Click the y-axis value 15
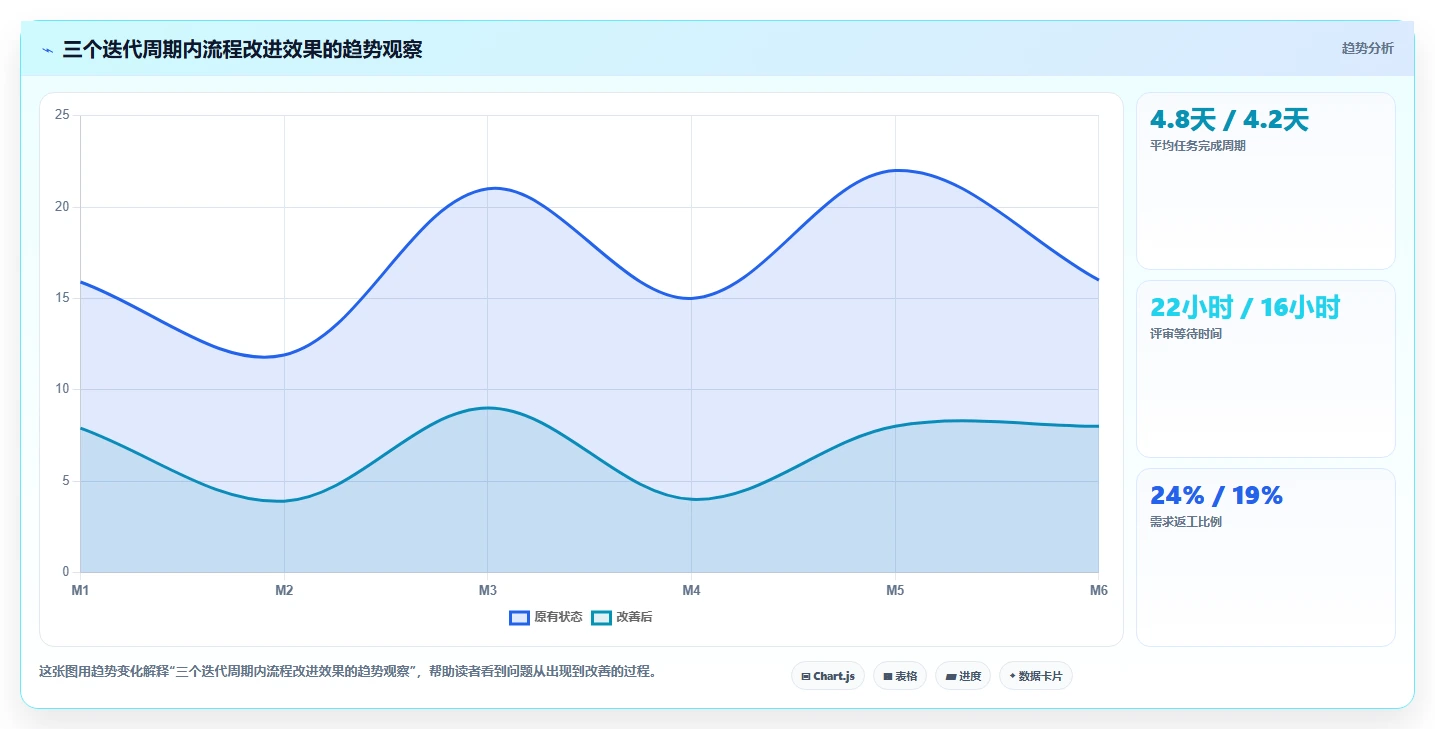Viewport: 1435px width, 729px height. [x=62, y=298]
